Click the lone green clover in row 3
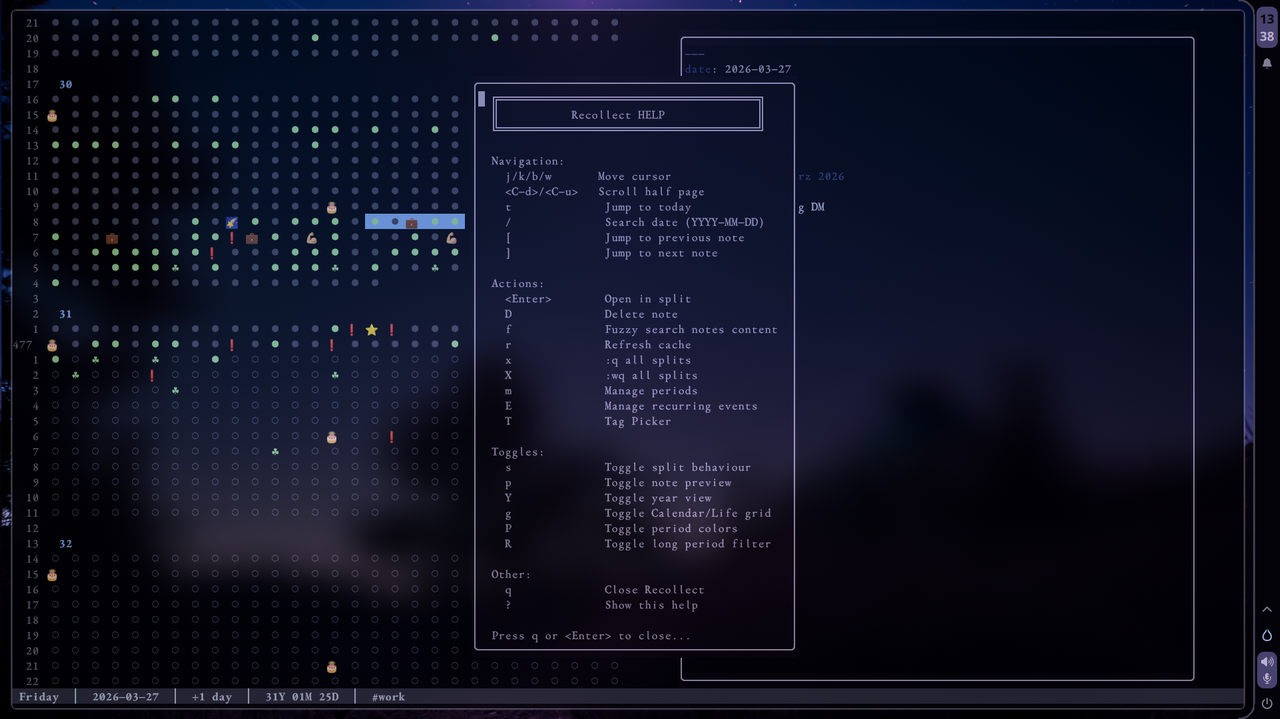Viewport: 1280px width, 719px height. coord(175,391)
